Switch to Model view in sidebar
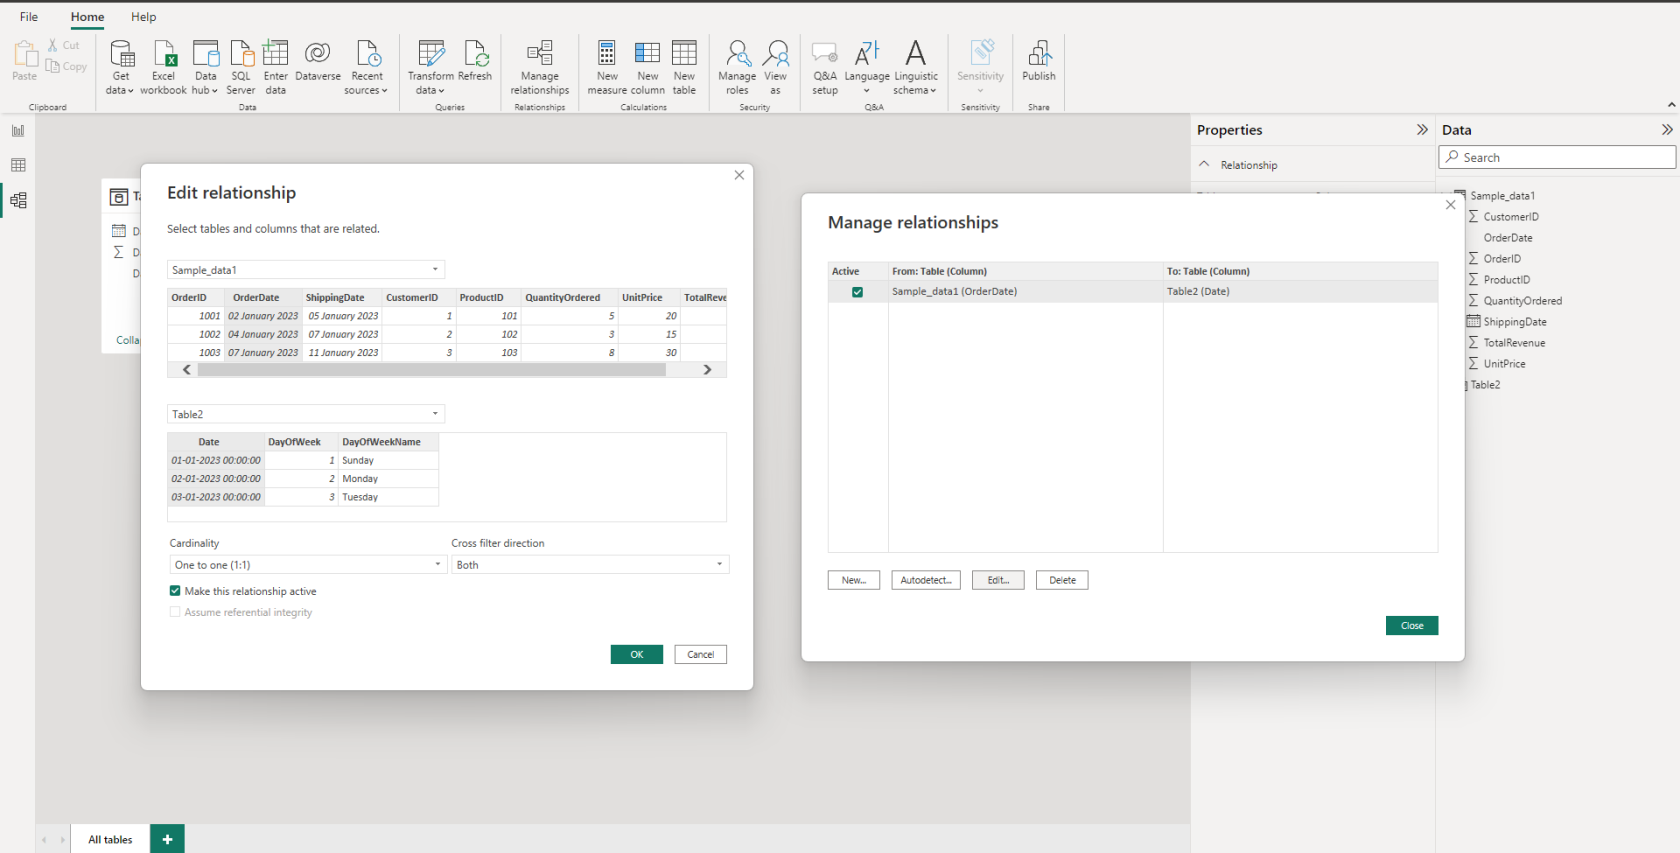 [18, 200]
